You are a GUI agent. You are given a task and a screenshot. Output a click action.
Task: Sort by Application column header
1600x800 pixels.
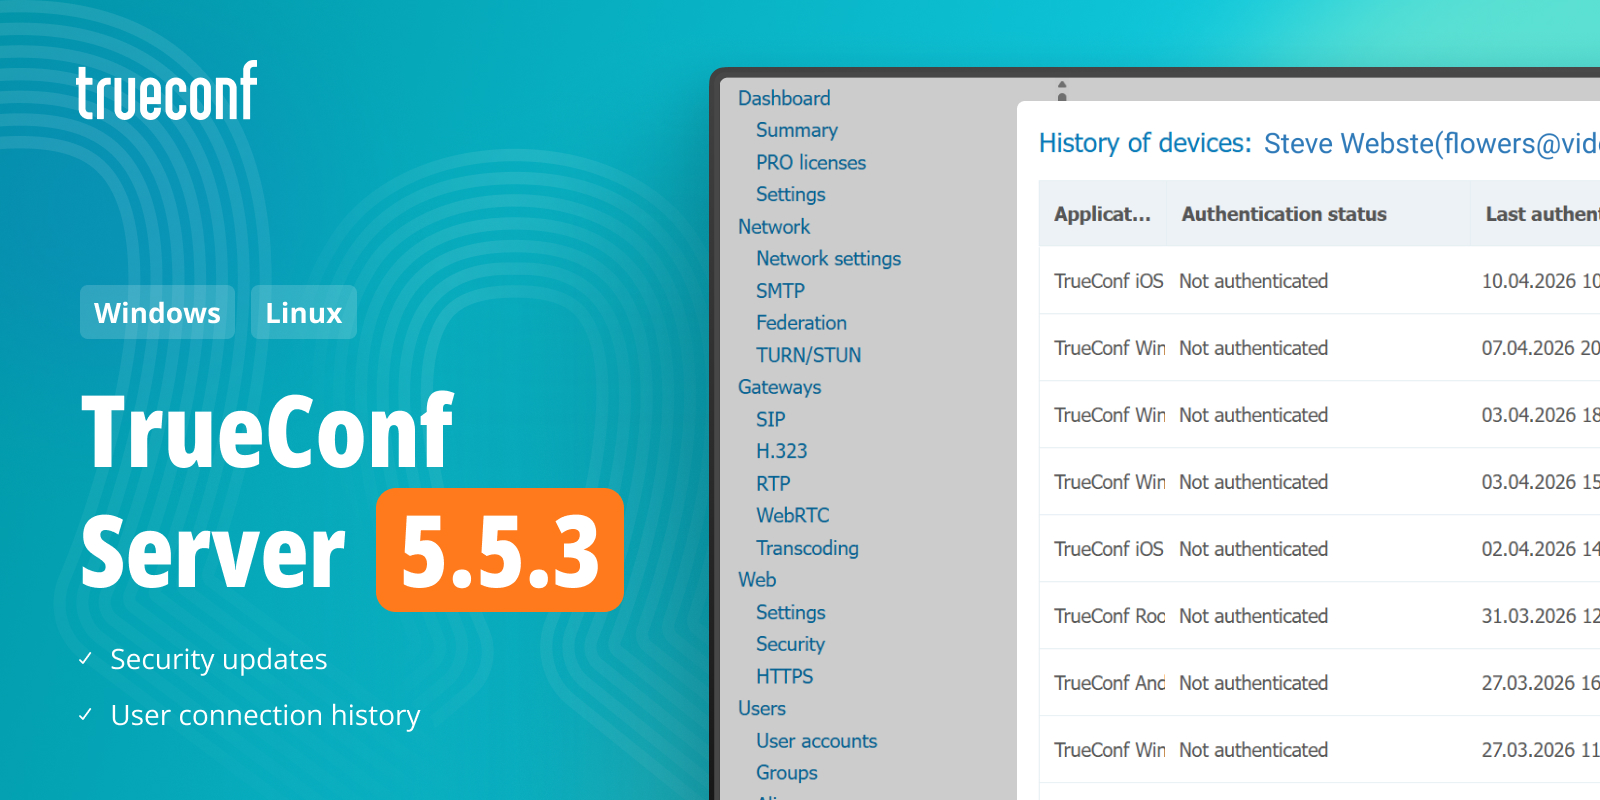pyautogui.click(x=1102, y=214)
